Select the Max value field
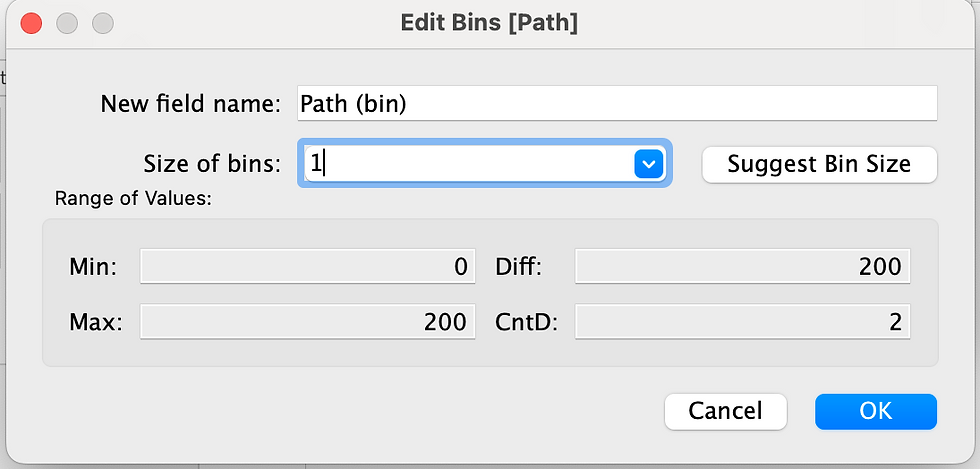Screen dimensions: 980x469 click(x=308, y=322)
